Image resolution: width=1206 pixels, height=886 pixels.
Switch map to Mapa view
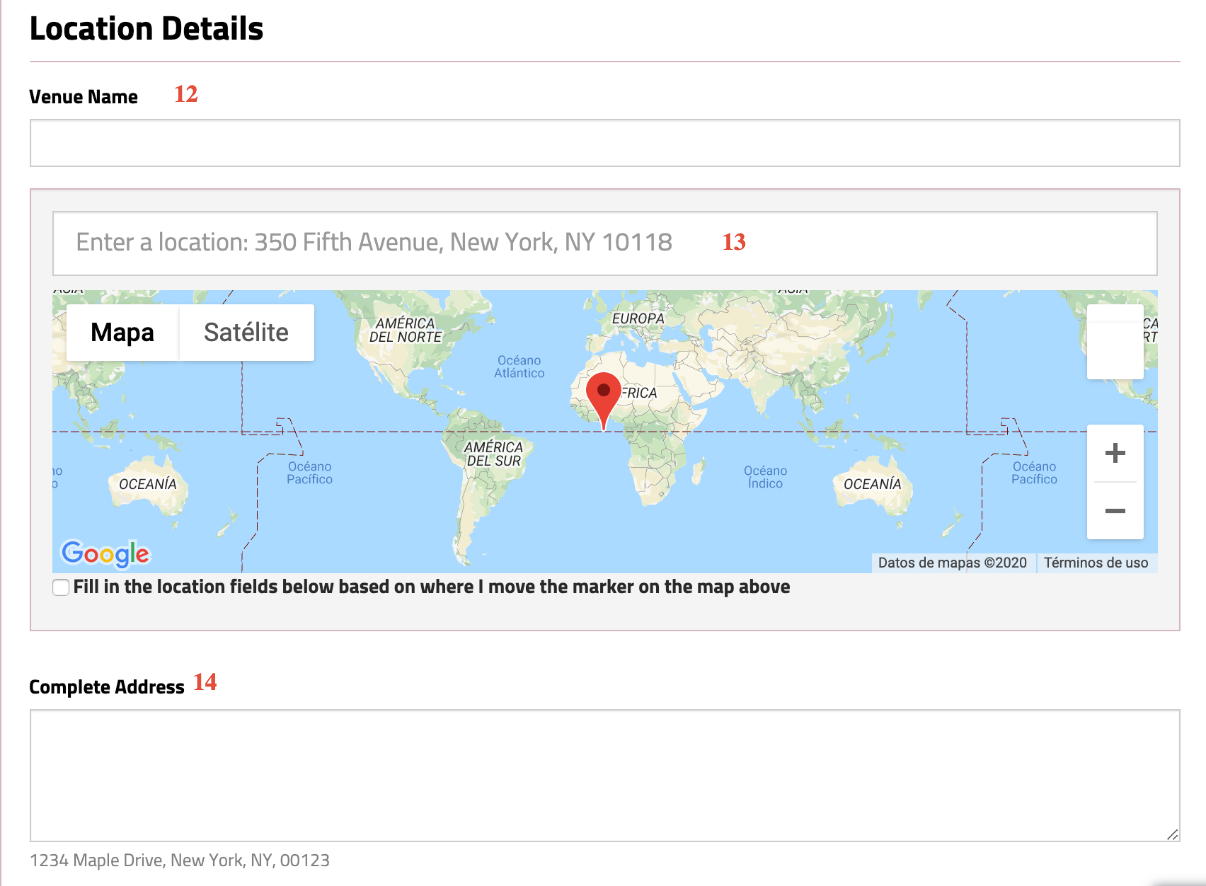pyautogui.click(x=122, y=333)
